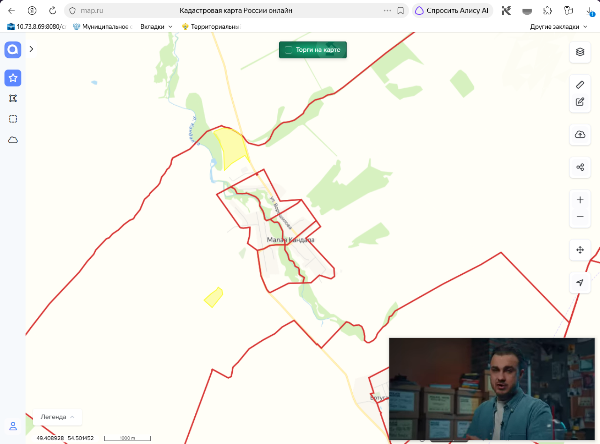Viewport: 600px width, 444px height.
Task: Select the ruler measurement tool
Action: click(580, 85)
